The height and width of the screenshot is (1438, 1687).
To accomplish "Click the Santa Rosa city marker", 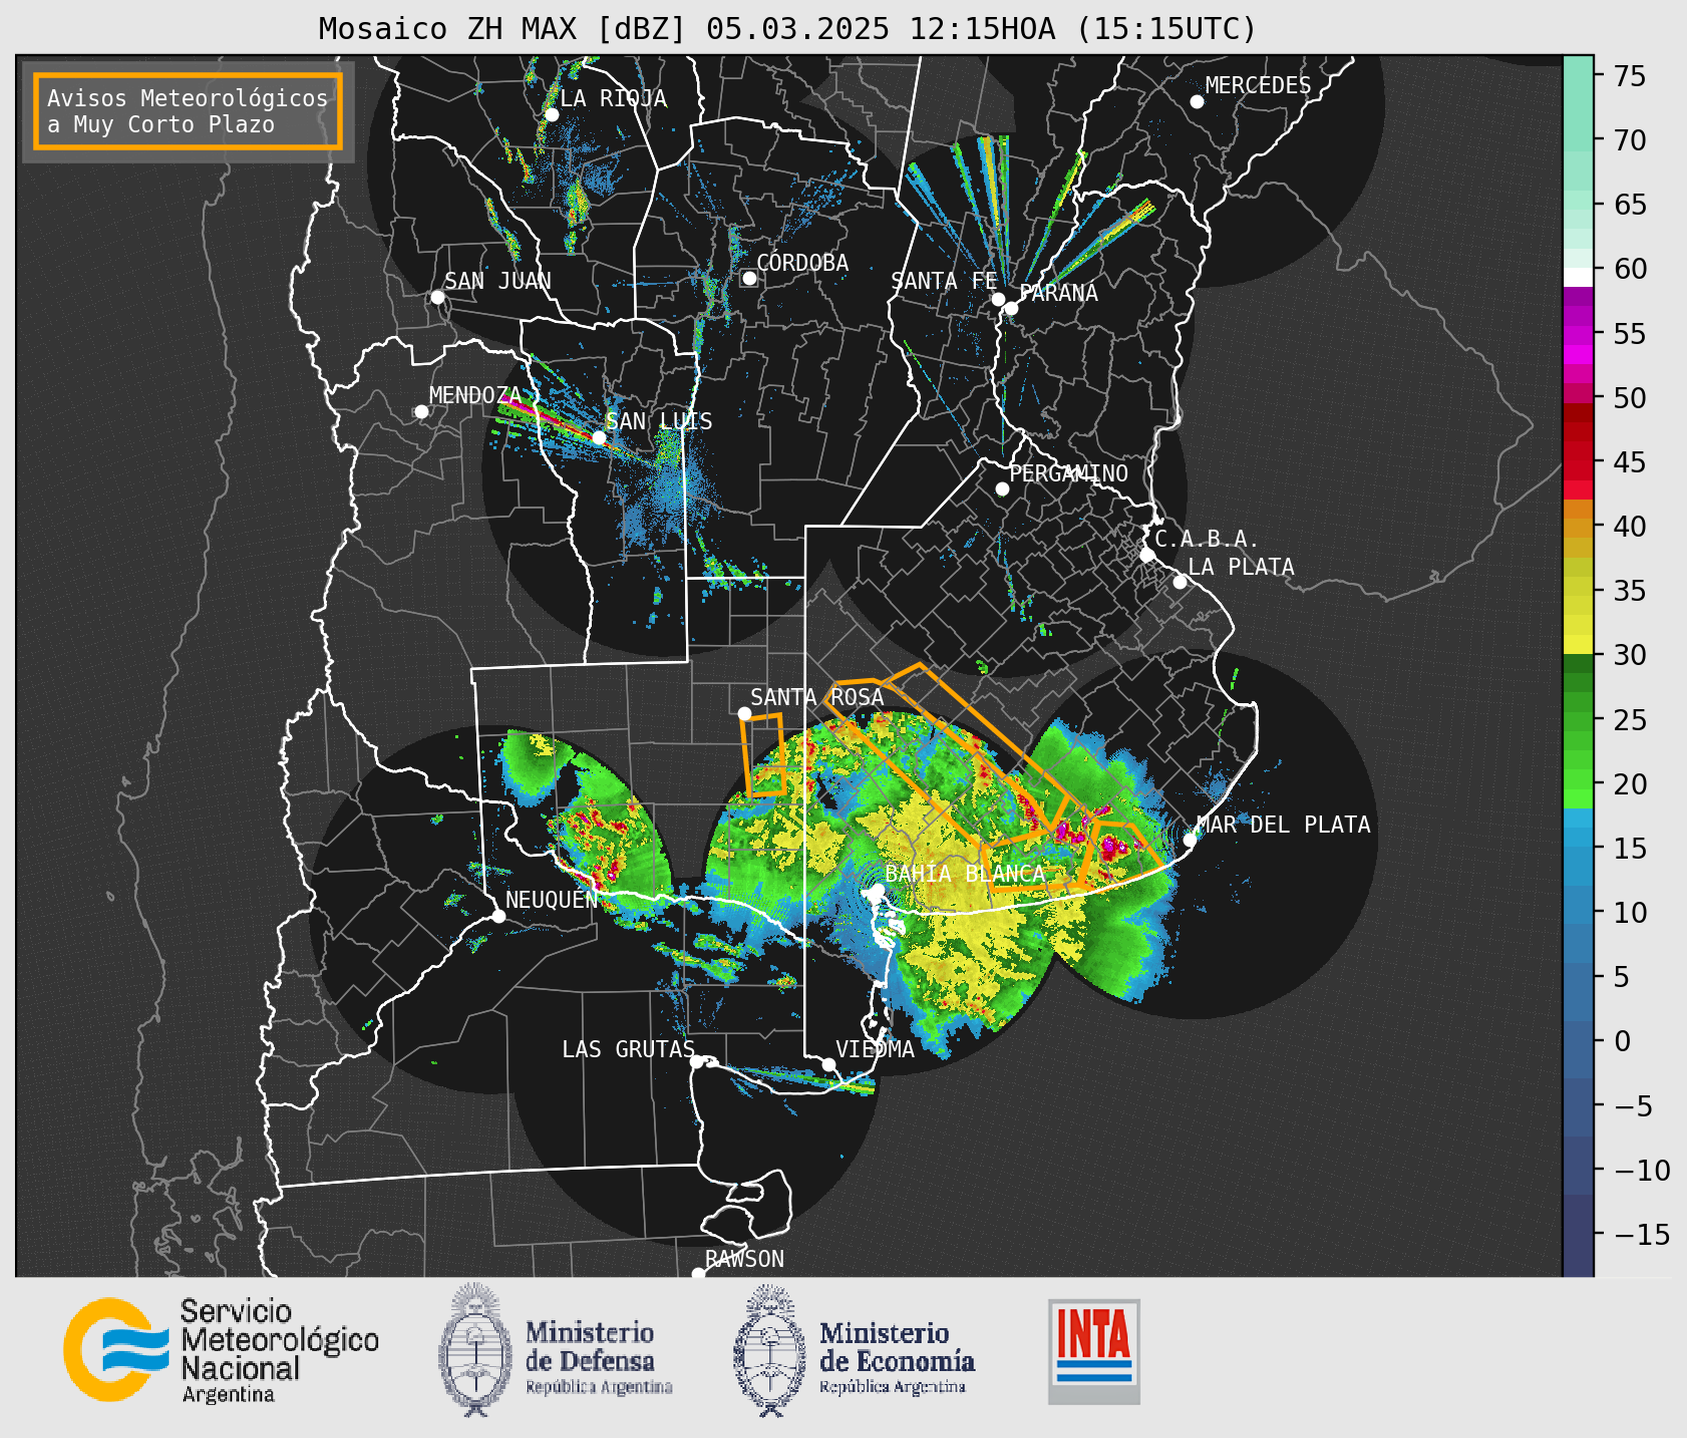I will coord(744,713).
